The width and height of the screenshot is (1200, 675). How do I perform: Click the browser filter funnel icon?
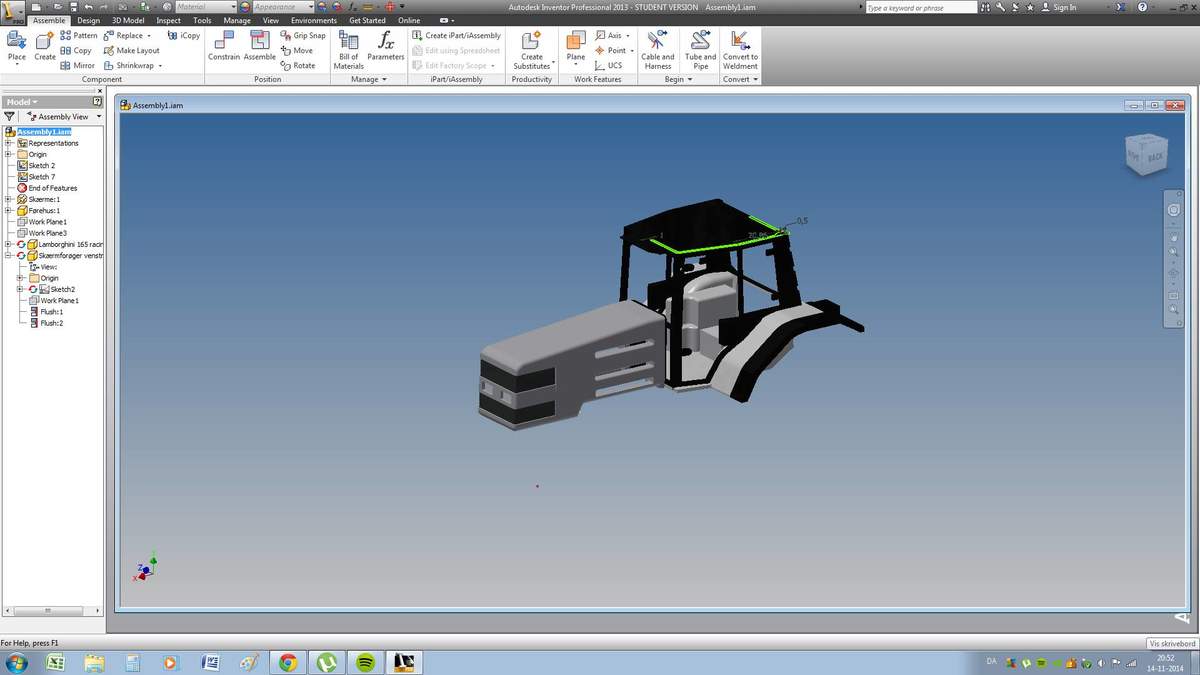[10, 117]
